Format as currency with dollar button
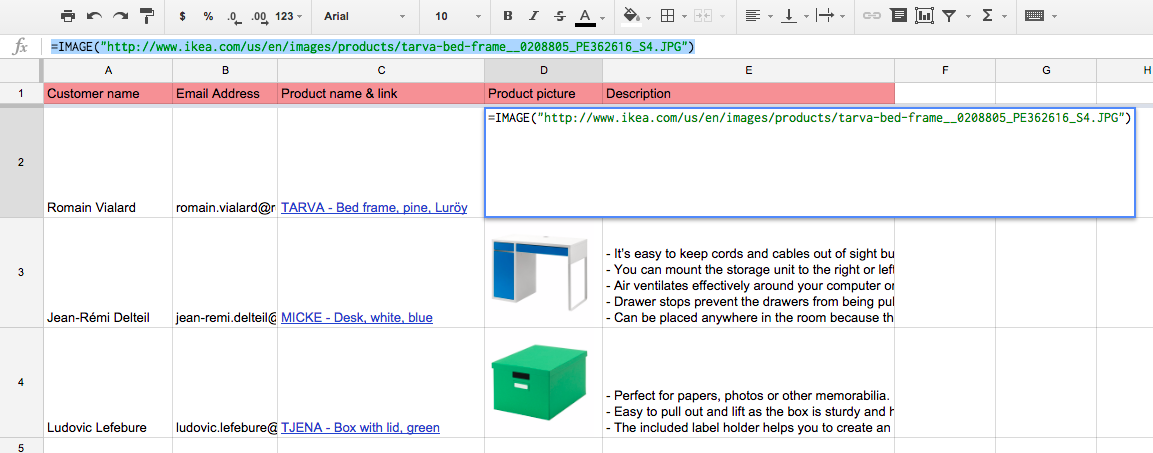Screen dimensions: 1153x453 [182, 16]
